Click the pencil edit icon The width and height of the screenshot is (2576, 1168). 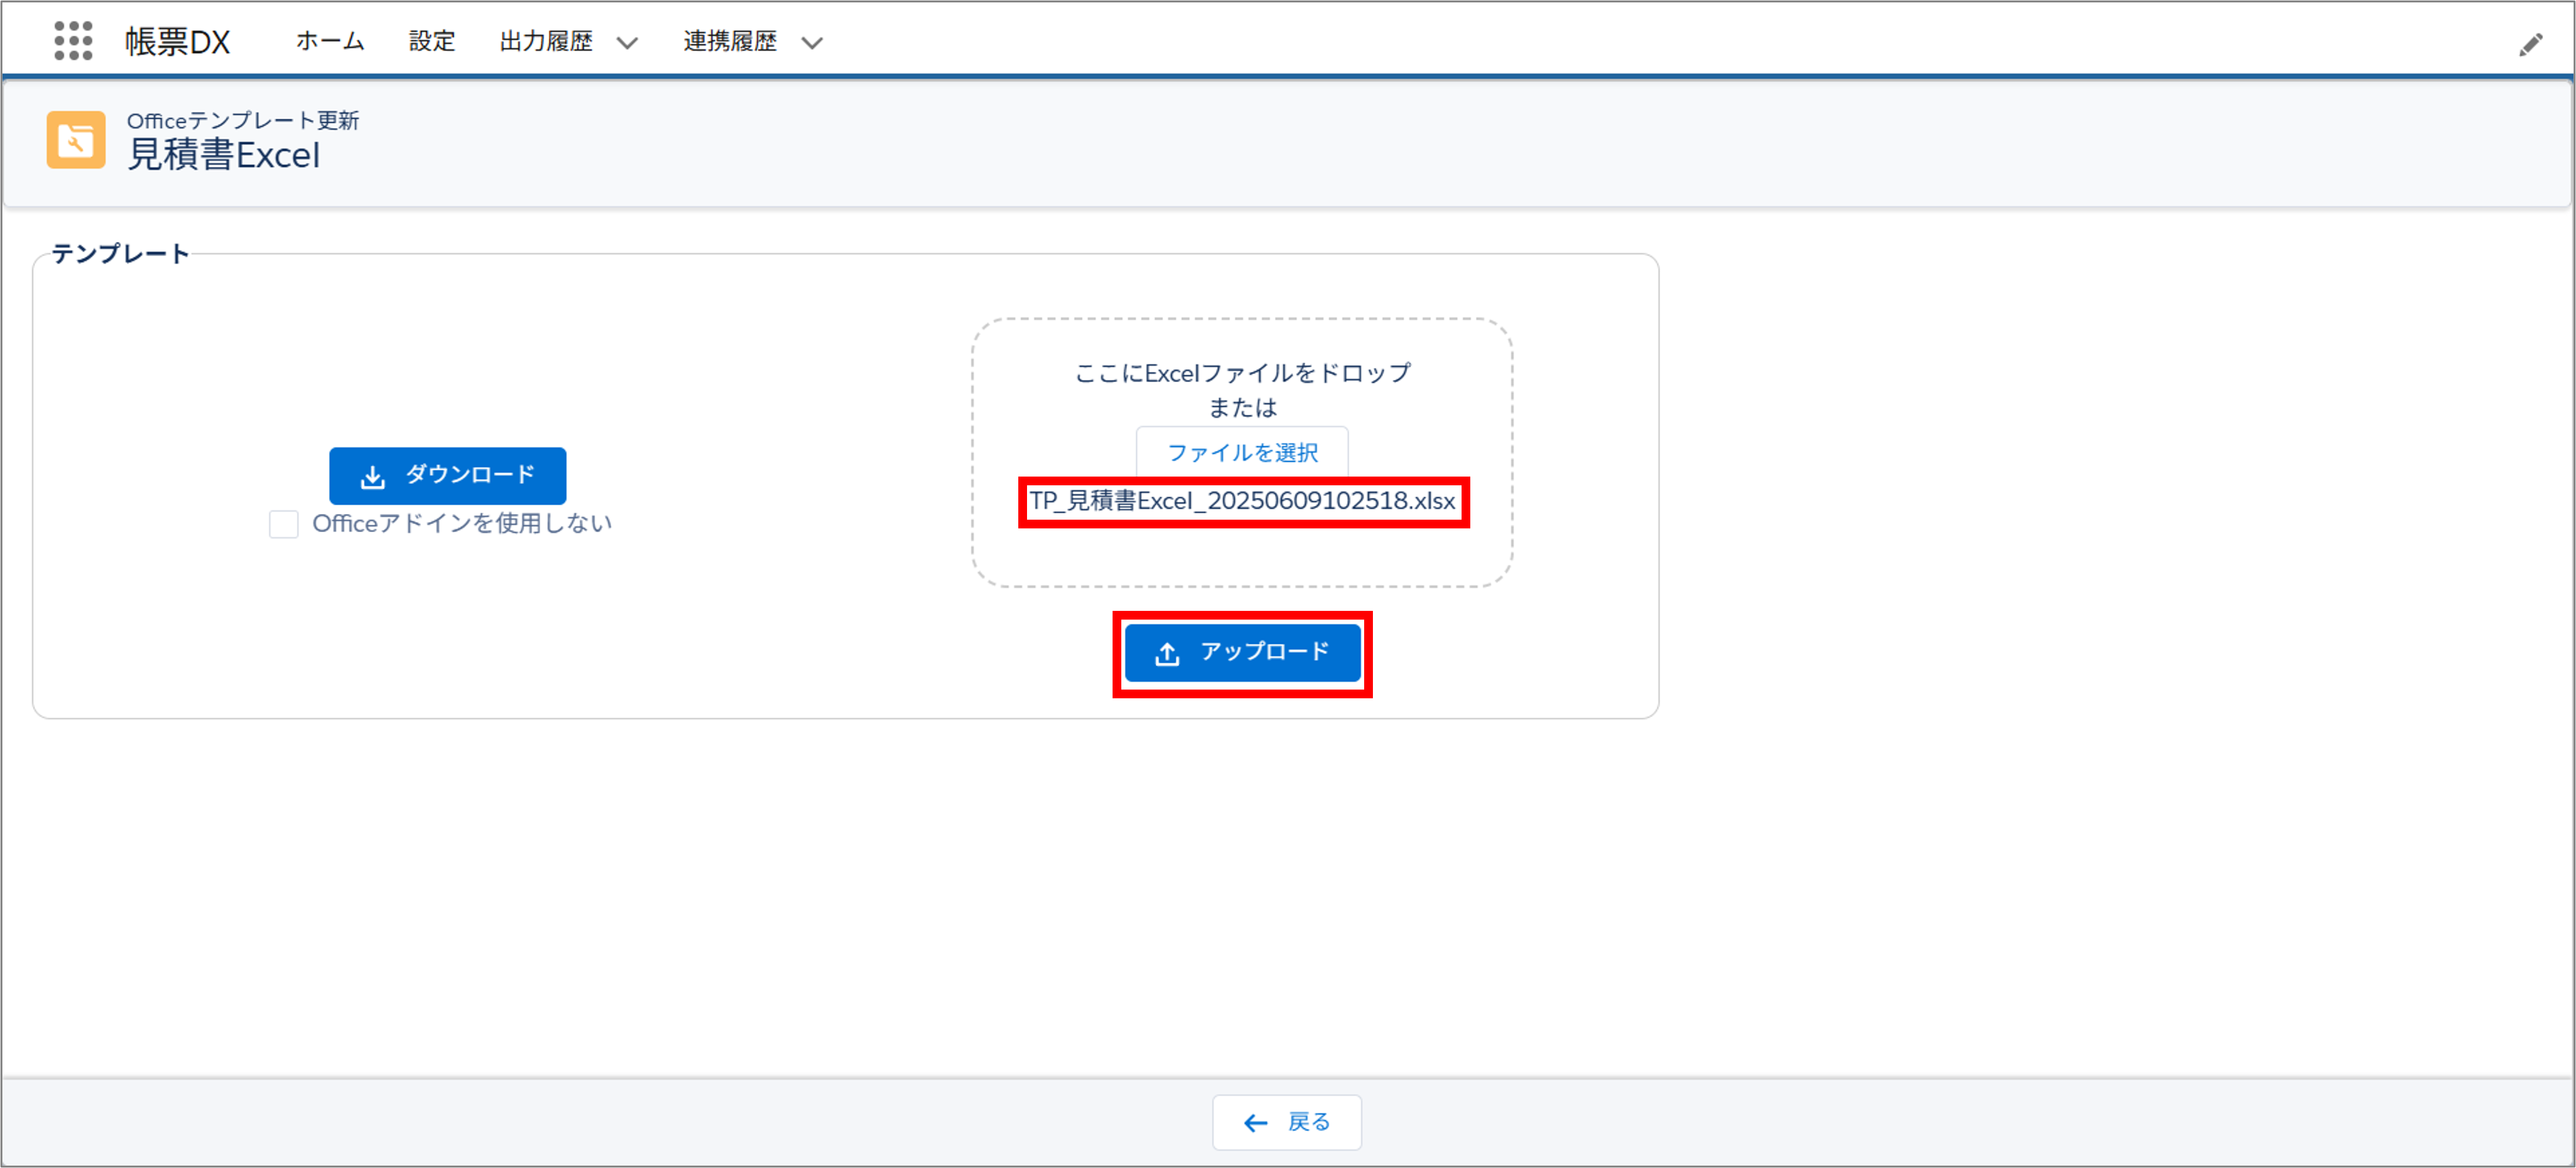coord(2530,44)
